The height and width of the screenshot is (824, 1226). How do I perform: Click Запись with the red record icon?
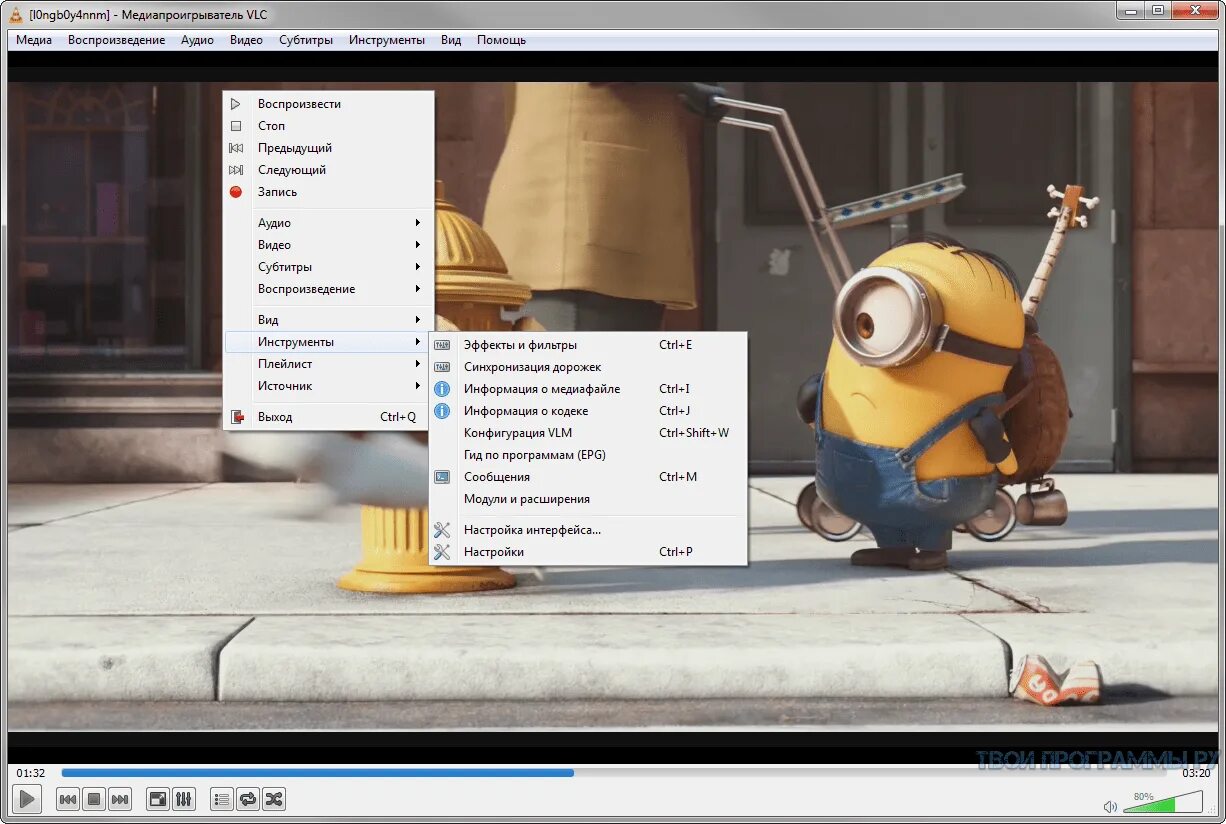point(277,192)
